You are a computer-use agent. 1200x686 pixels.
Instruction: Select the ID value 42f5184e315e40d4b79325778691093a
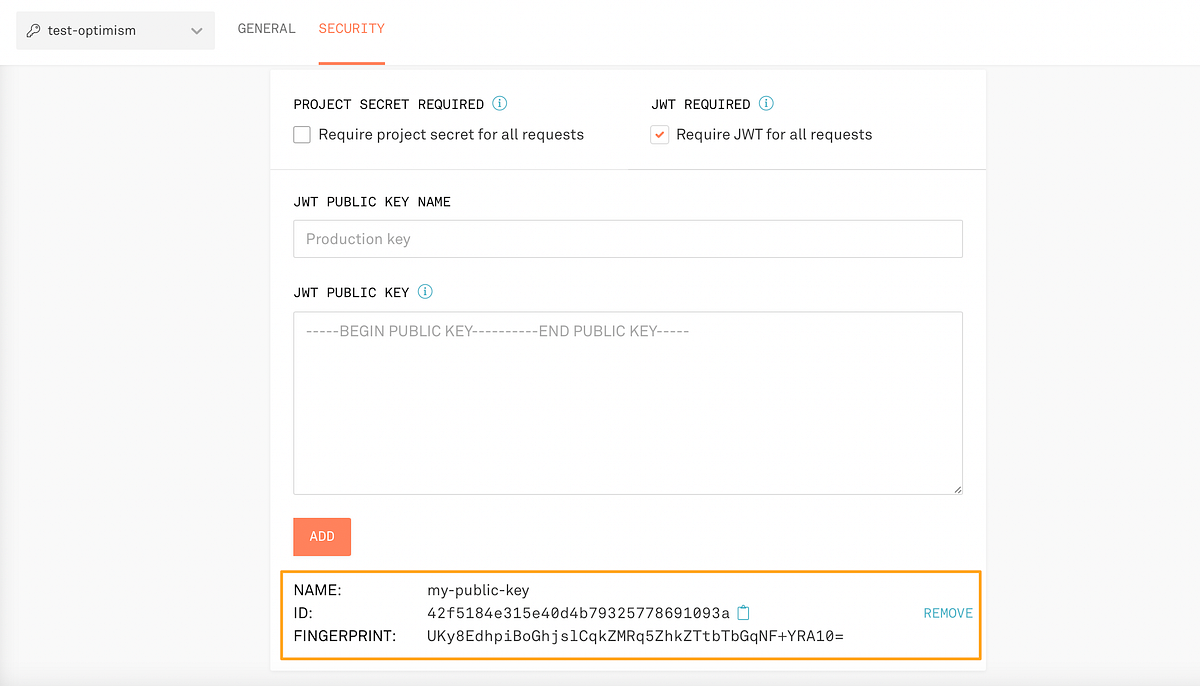(579, 613)
